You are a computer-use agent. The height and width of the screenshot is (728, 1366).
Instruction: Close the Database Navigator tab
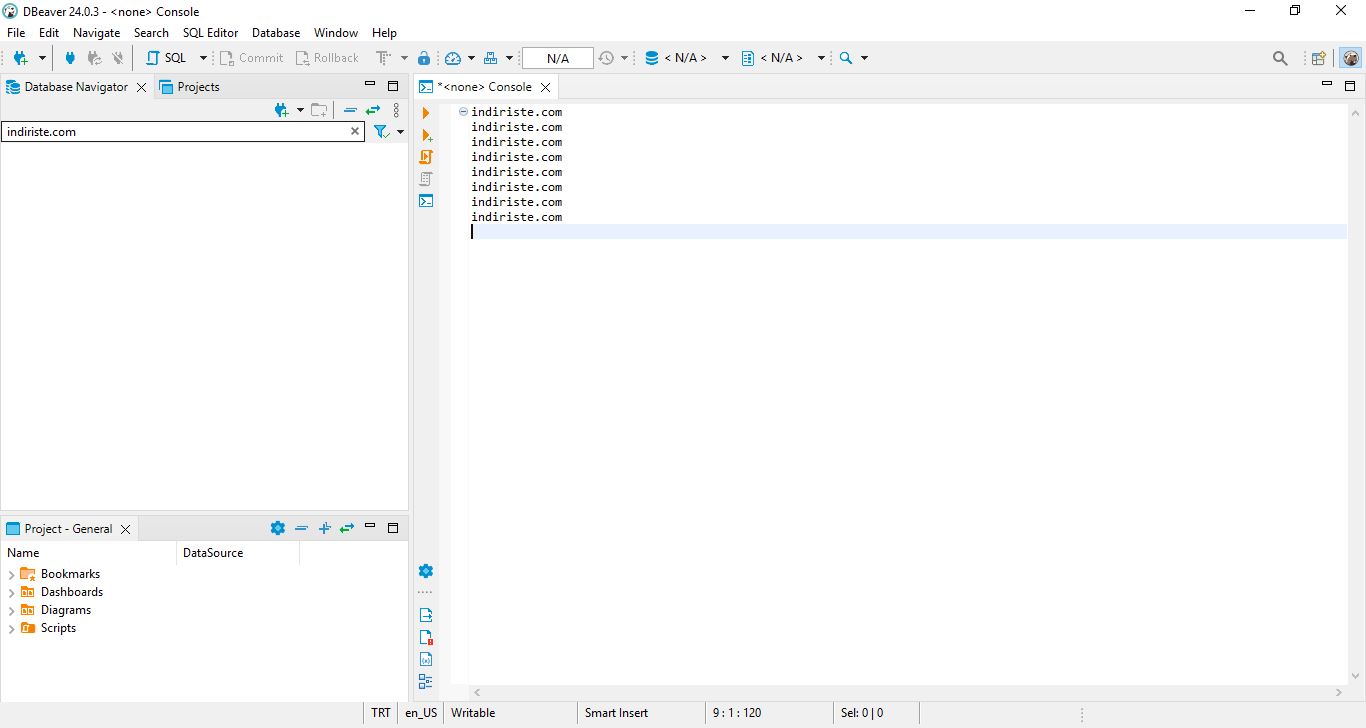pyautogui.click(x=141, y=87)
